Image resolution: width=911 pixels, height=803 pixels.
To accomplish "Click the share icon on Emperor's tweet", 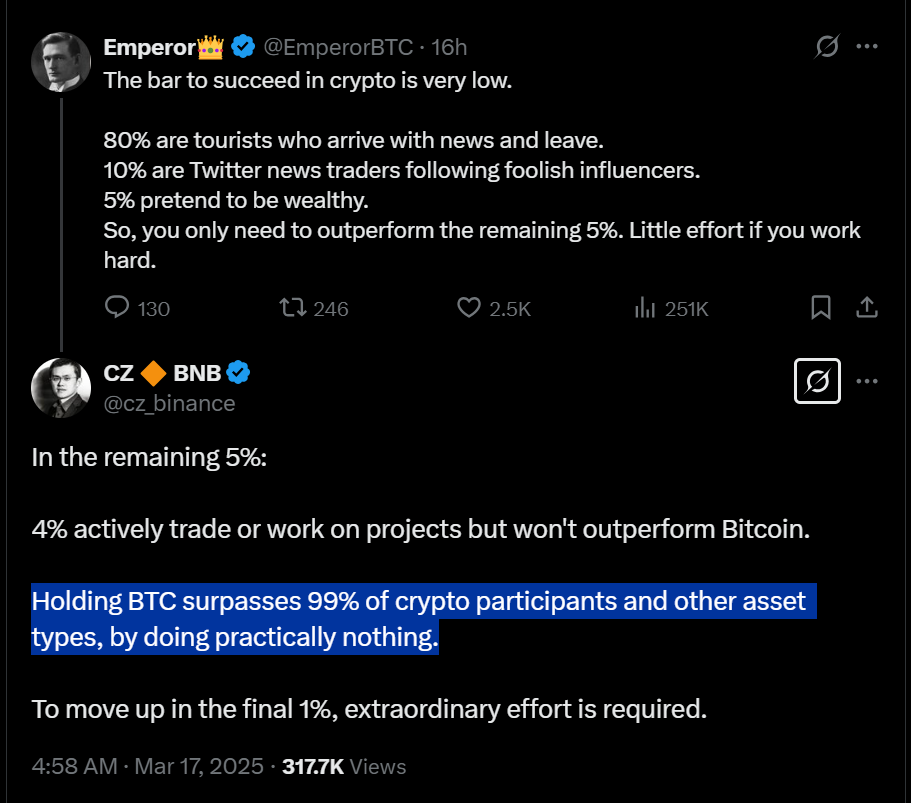I will (x=868, y=307).
